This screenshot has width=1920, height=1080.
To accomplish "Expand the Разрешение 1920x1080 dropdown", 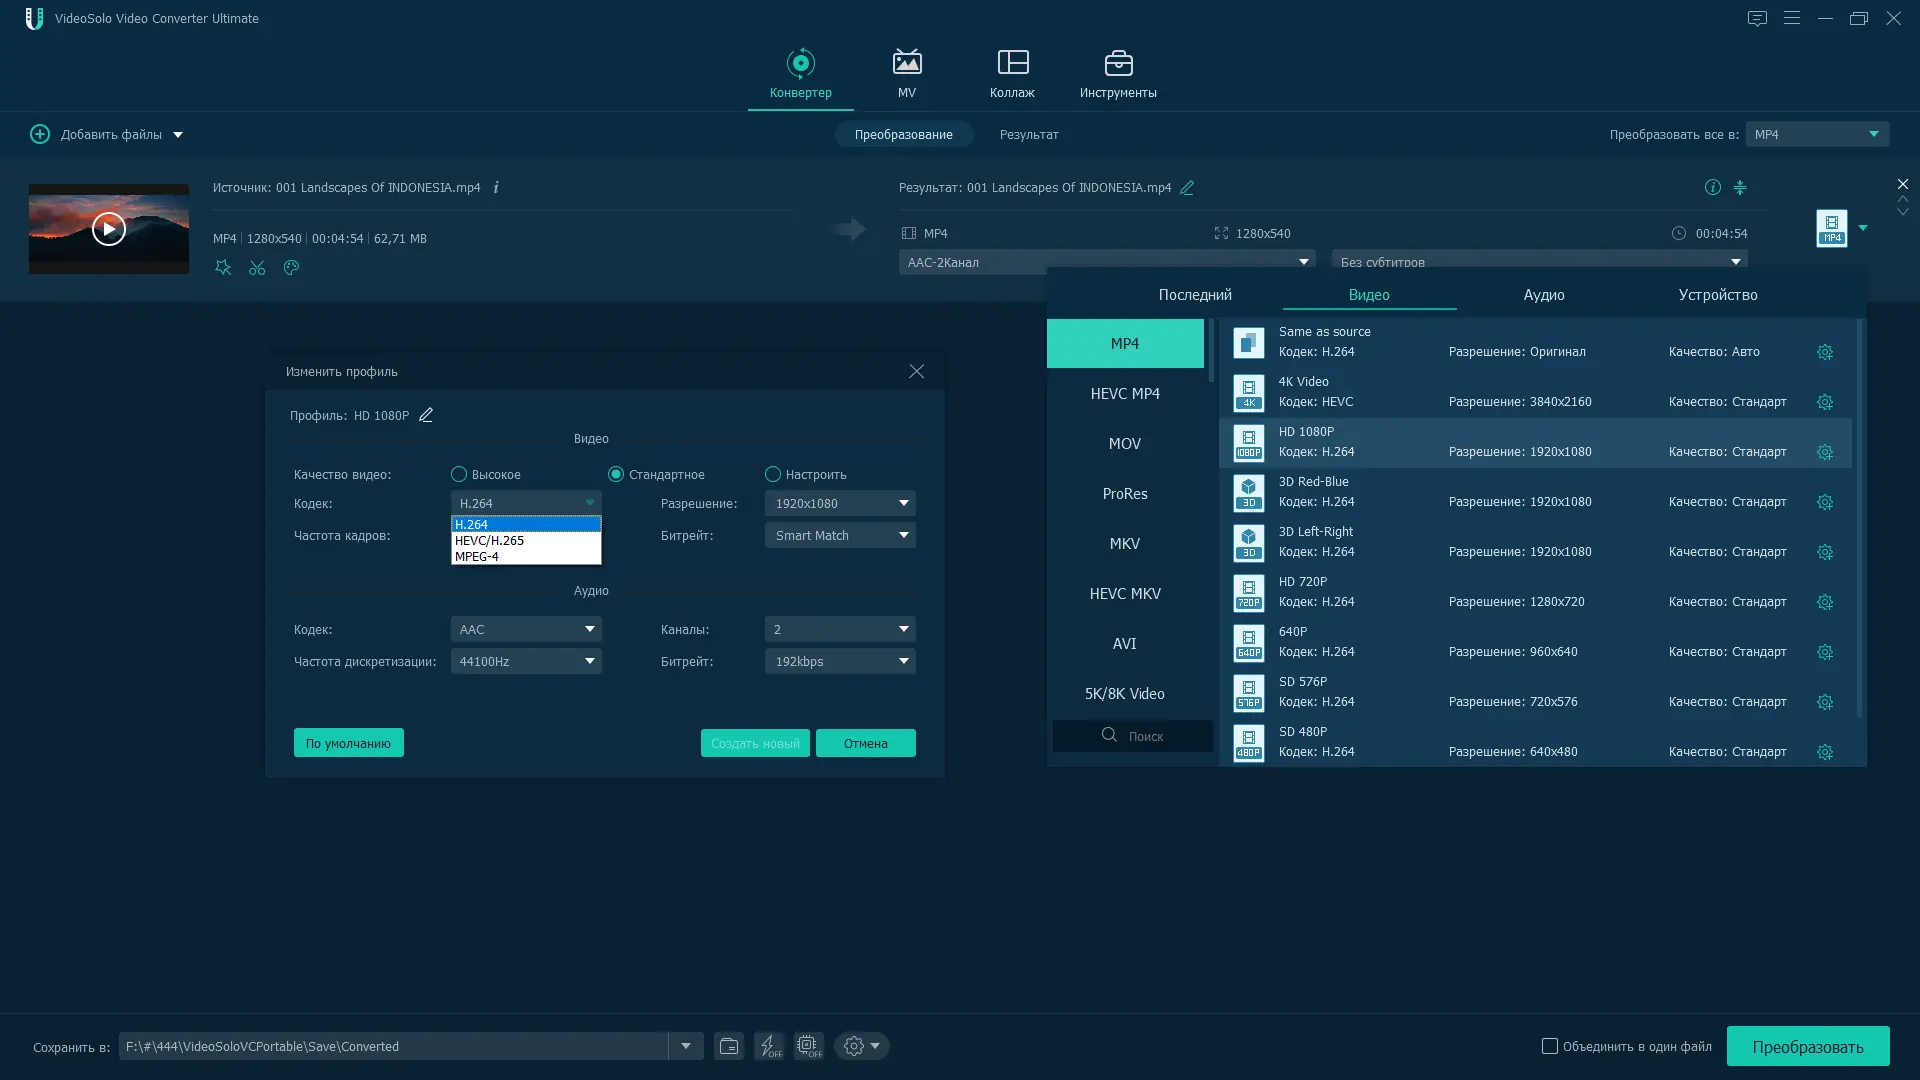I will coord(840,503).
